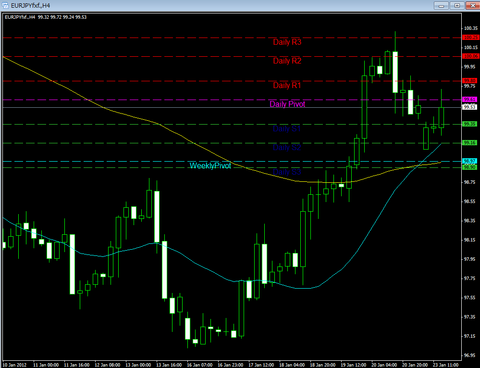This screenshot has width=480, height=368.
Task: Select the Daily S3 label
Action: (287, 172)
